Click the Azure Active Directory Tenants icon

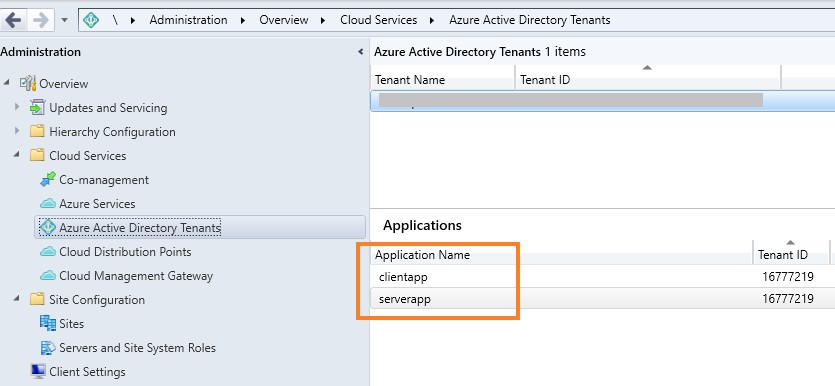coord(48,227)
